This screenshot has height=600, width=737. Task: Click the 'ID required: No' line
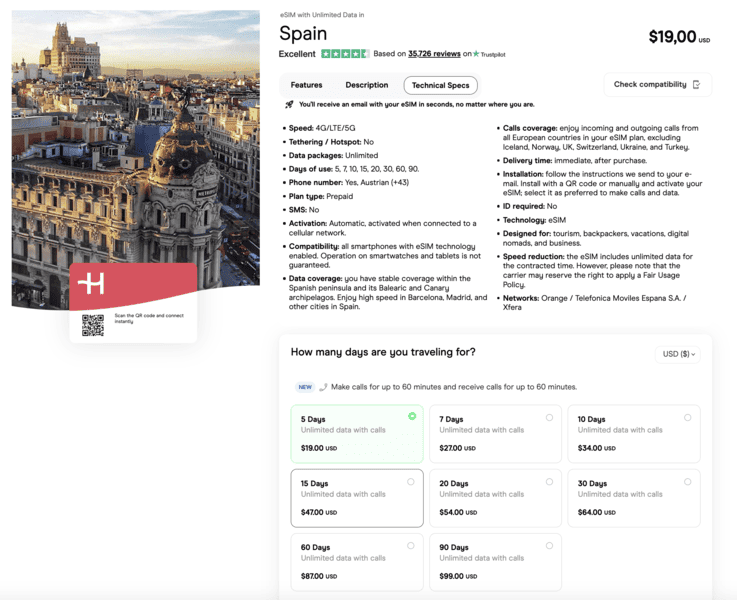click(x=530, y=206)
